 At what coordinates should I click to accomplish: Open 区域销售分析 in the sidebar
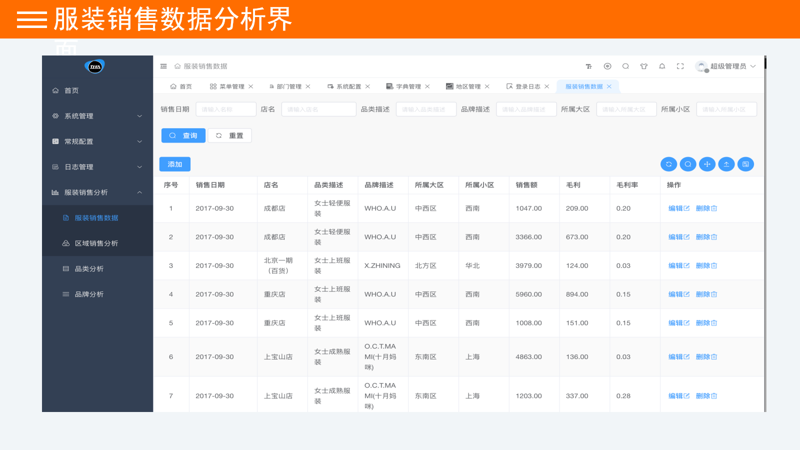(x=97, y=244)
